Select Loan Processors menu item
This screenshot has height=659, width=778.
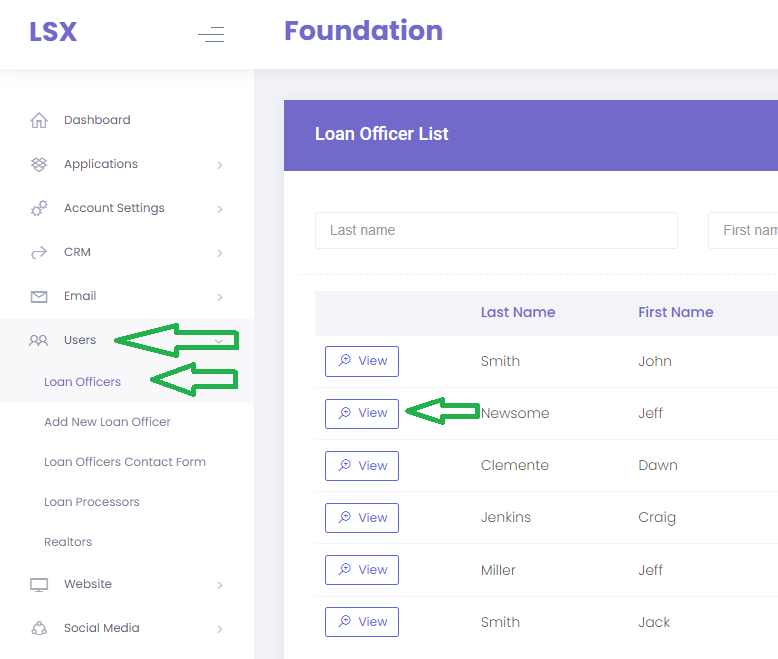[x=92, y=502]
